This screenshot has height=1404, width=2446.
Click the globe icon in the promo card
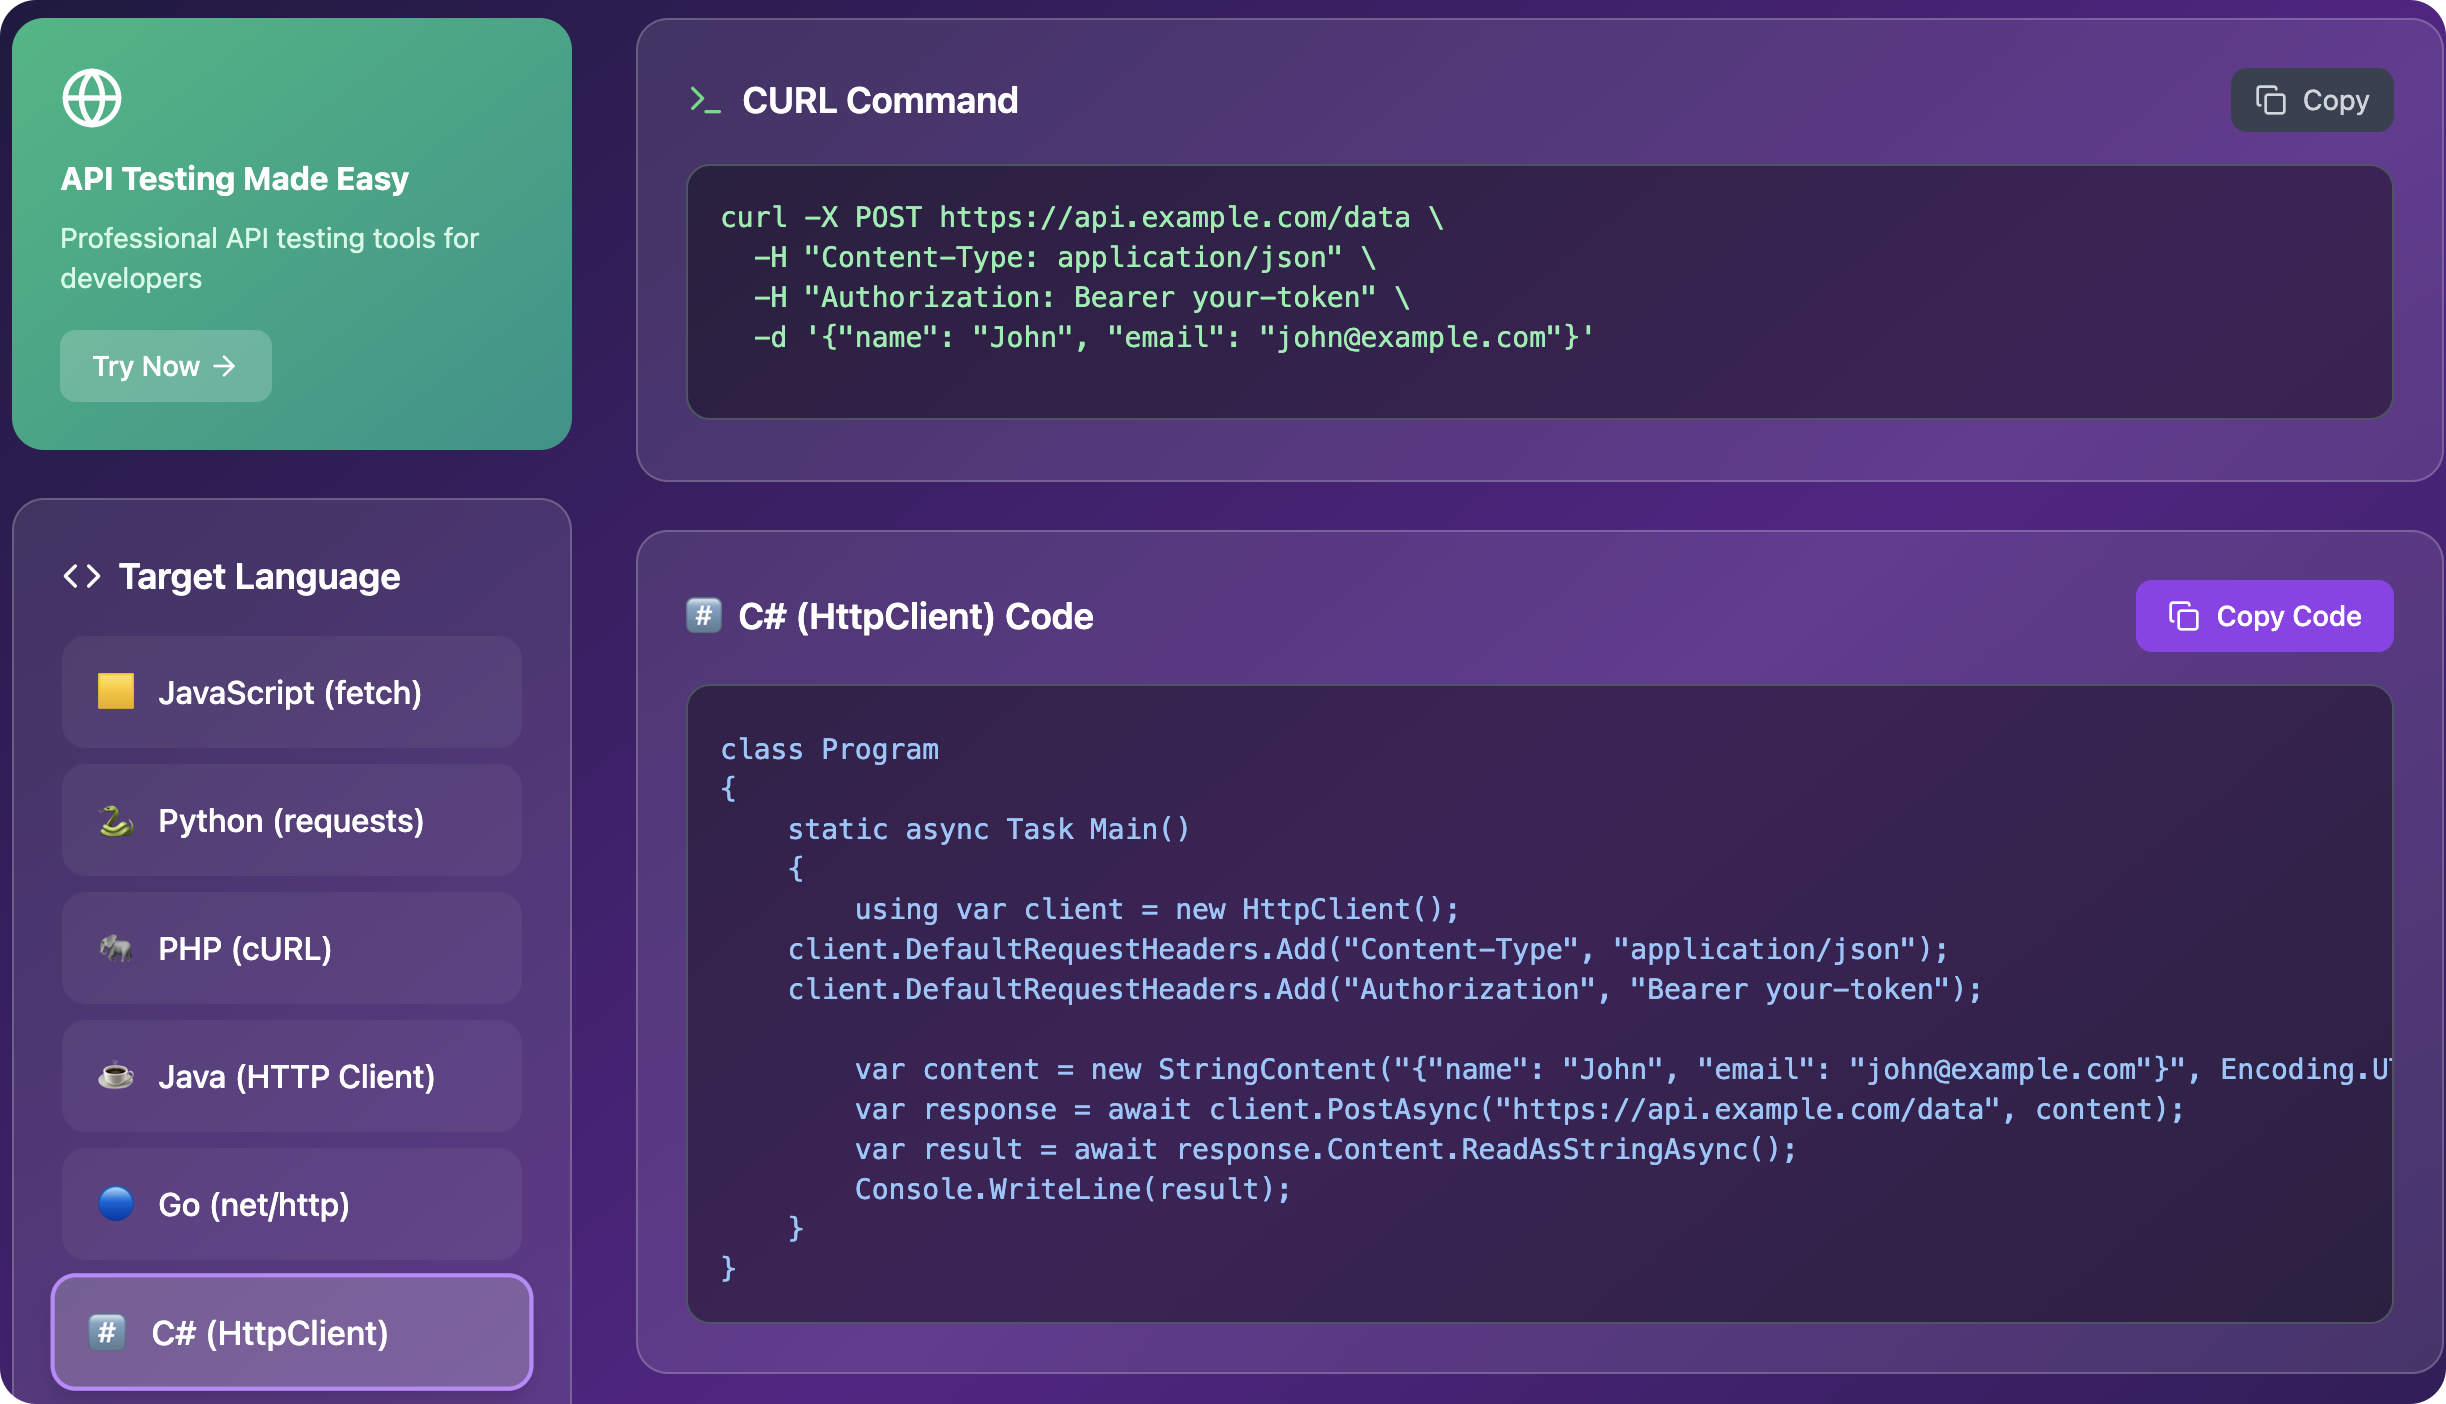point(92,98)
